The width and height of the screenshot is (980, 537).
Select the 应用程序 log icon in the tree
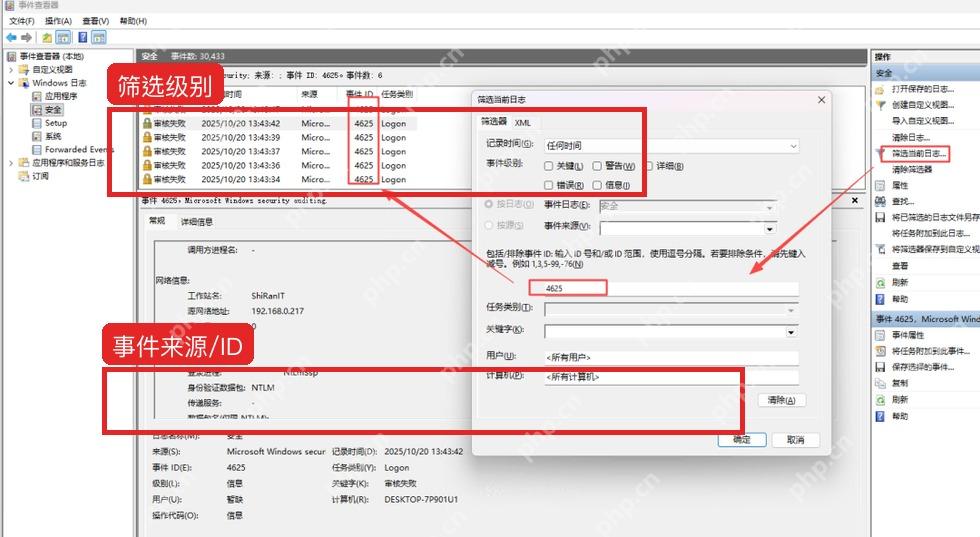pyautogui.click(x=37, y=96)
